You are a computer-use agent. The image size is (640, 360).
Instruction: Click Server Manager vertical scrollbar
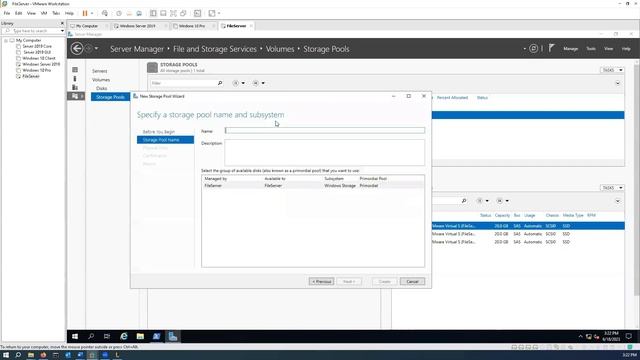pyautogui.click(x=637, y=180)
